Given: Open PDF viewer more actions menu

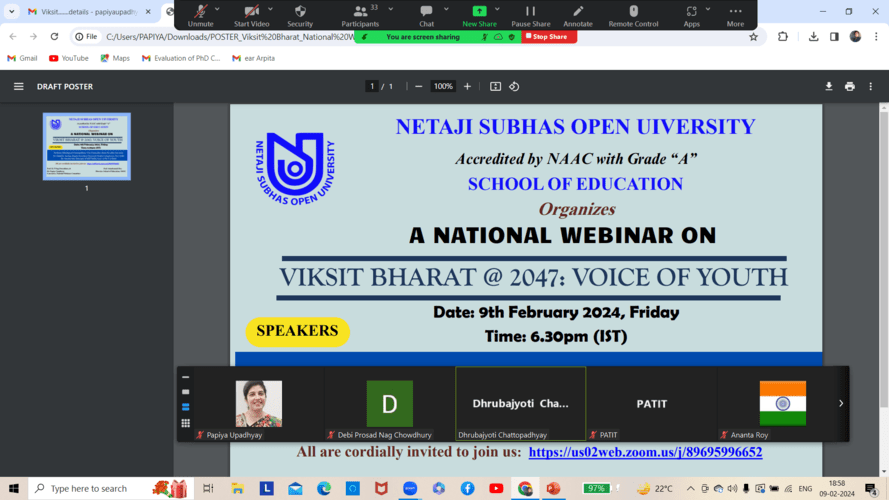Looking at the screenshot, I should coord(871,87).
